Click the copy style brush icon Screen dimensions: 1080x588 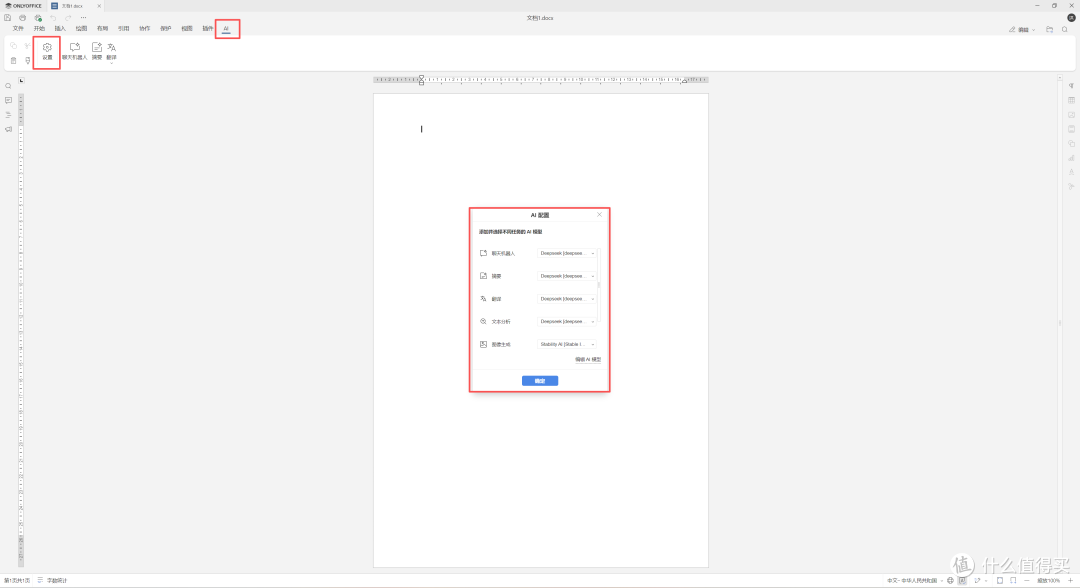28,61
